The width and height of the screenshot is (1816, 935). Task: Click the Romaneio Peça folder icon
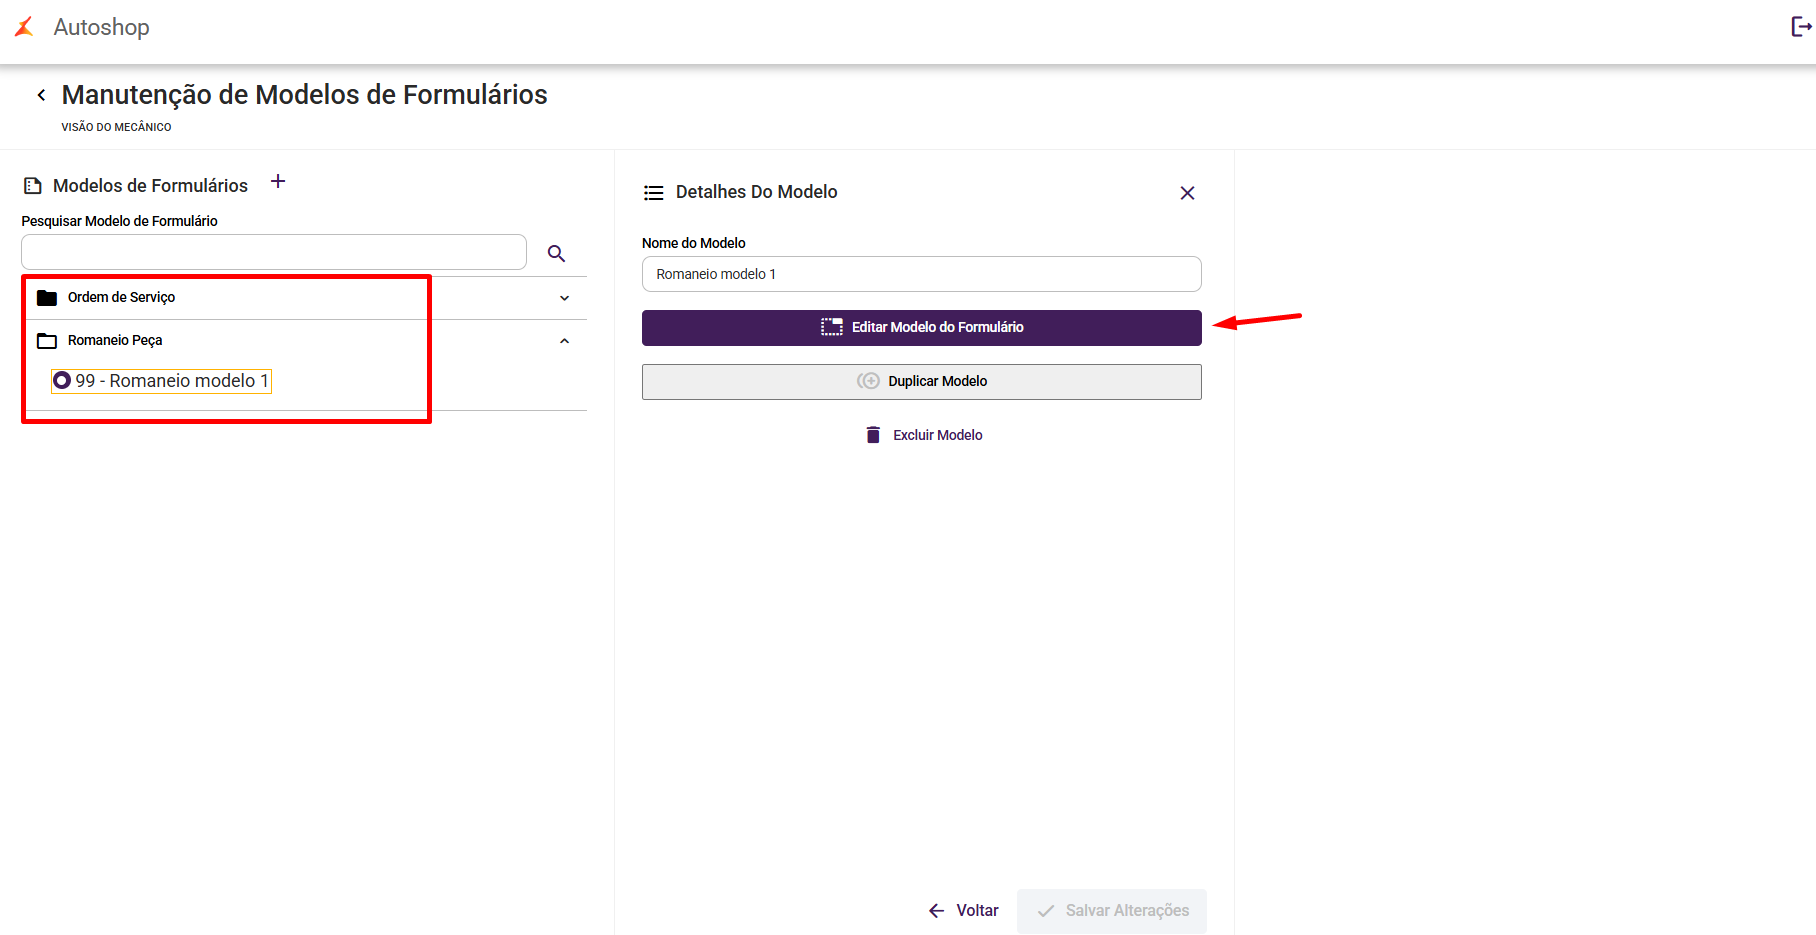pyautogui.click(x=47, y=341)
